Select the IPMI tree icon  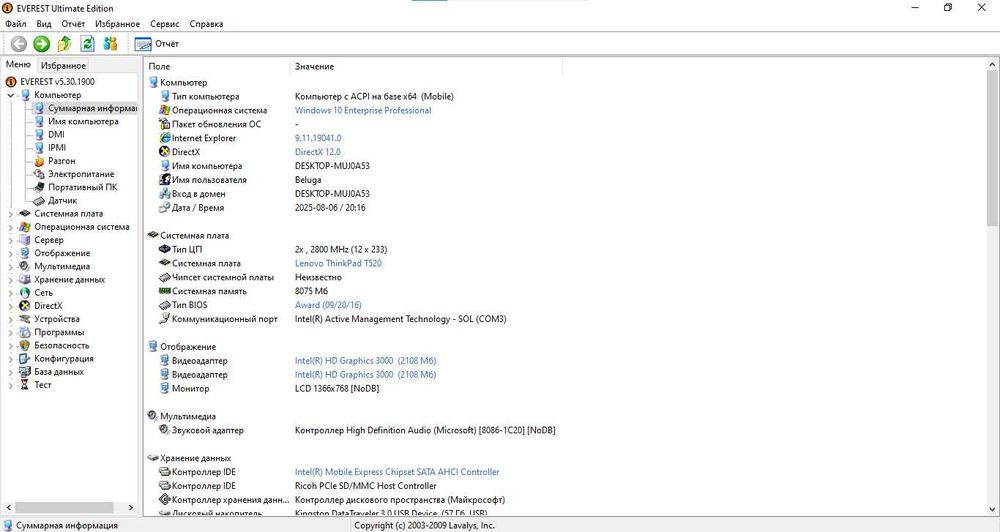click(x=39, y=147)
